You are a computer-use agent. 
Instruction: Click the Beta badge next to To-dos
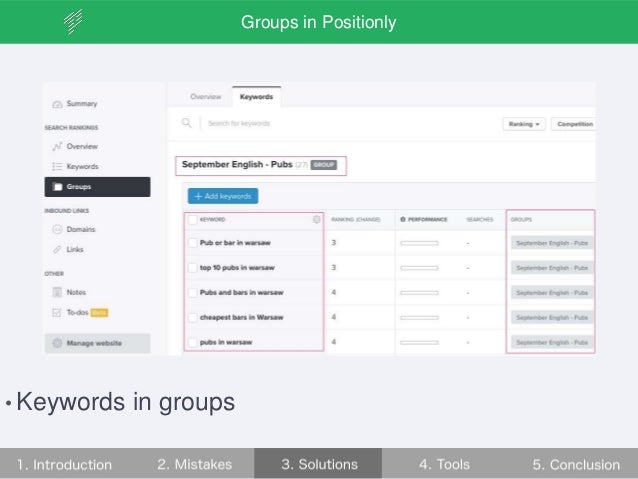(x=99, y=313)
